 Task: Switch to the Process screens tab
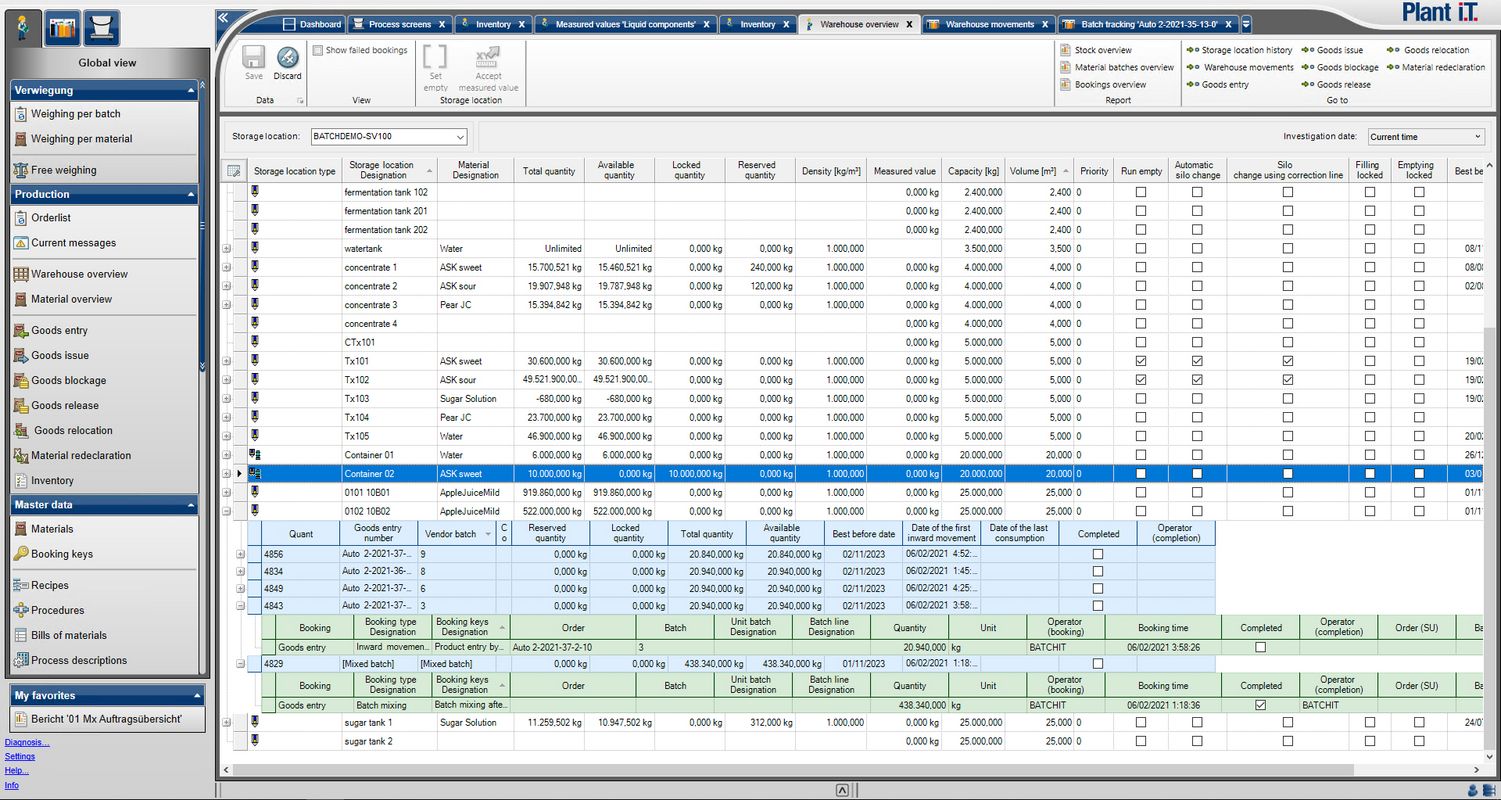[399, 24]
